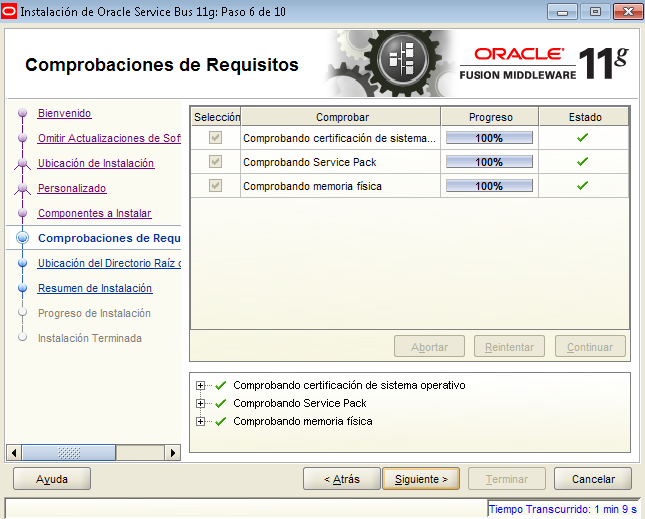Close the installer window
This screenshot has width=645, height=519.
(628, 12)
